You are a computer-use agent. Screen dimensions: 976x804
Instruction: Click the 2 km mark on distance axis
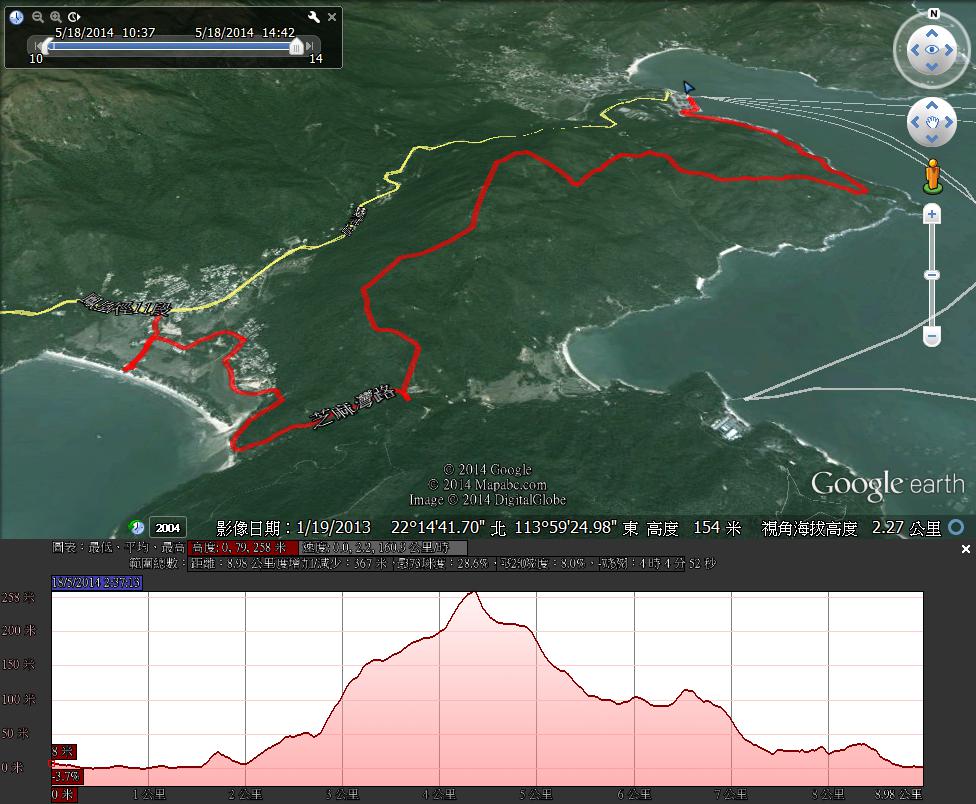245,795
